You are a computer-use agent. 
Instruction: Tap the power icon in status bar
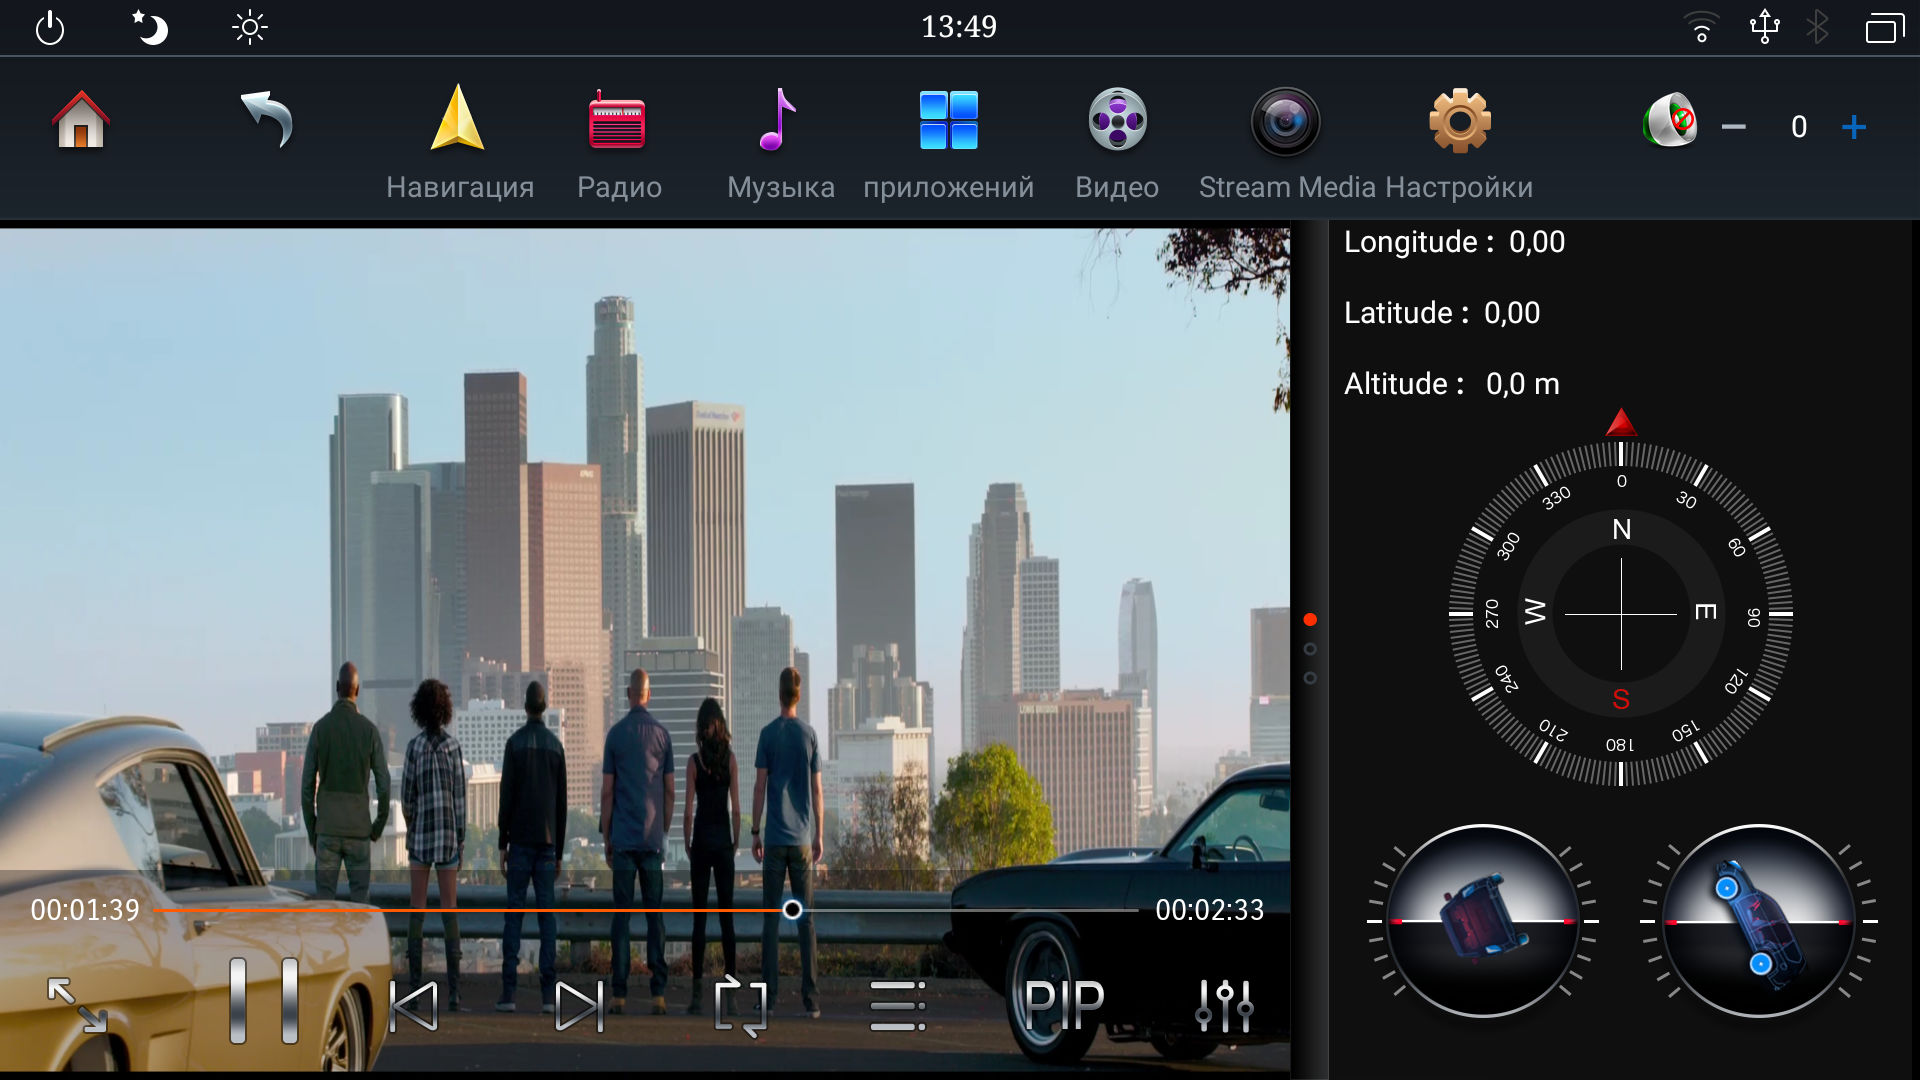(x=50, y=27)
